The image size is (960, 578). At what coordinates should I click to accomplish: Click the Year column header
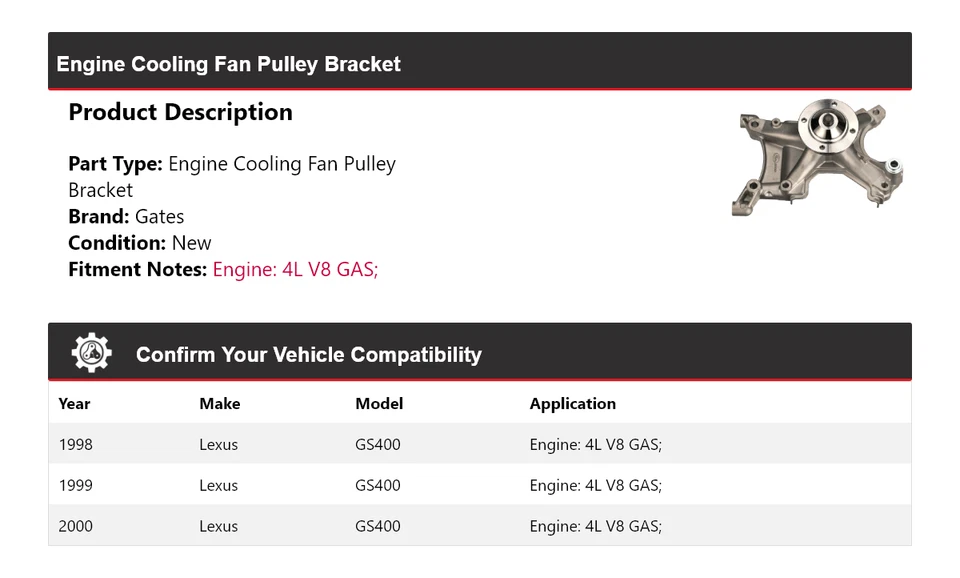coord(74,404)
